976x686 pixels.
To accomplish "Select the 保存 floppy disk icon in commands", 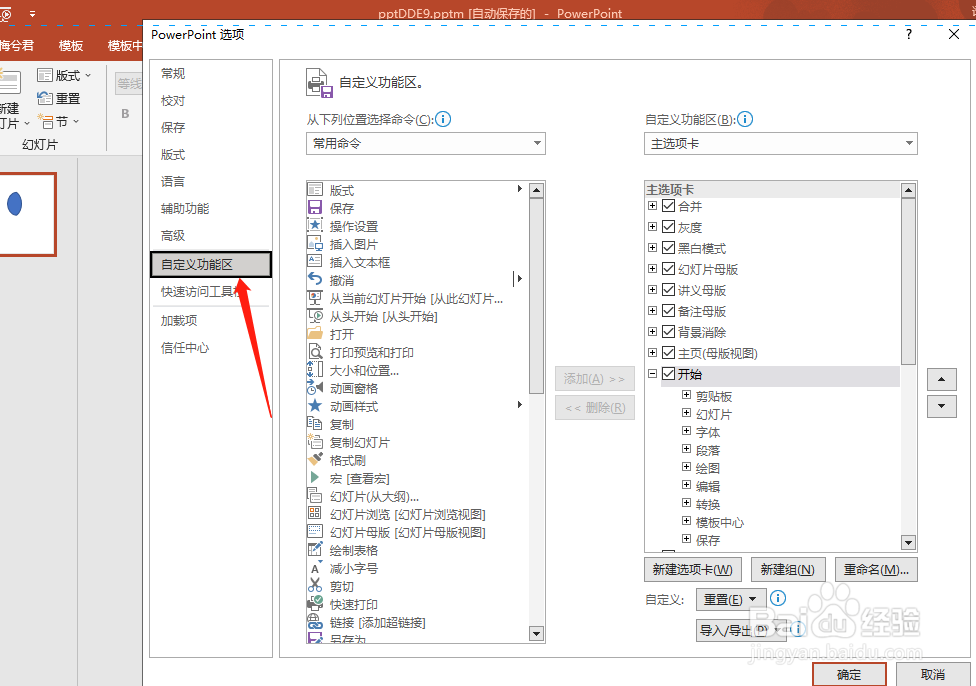I will (315, 207).
